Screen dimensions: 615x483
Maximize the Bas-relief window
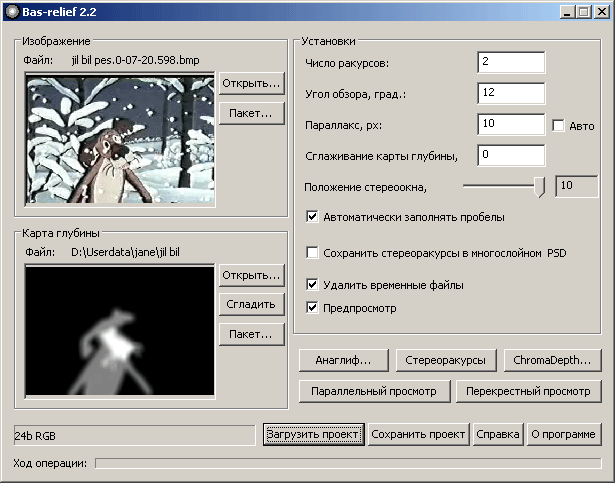coord(583,12)
